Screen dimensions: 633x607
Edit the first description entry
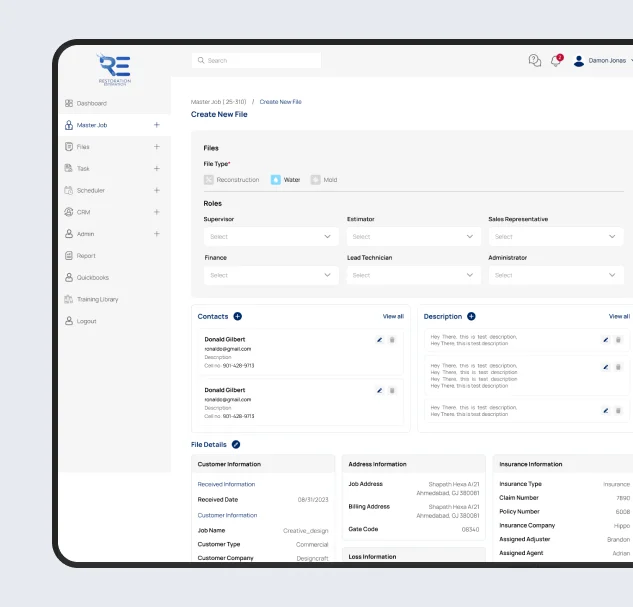pos(606,340)
